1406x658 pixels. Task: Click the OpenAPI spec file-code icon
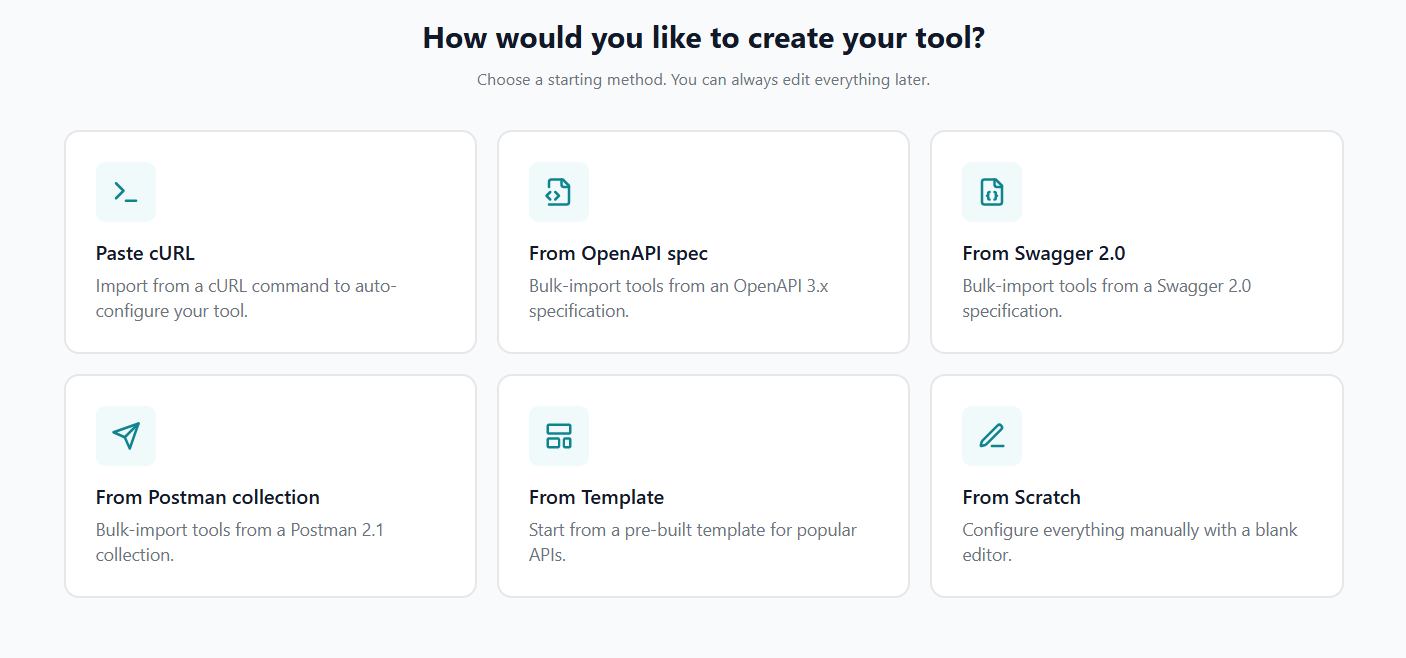point(559,192)
